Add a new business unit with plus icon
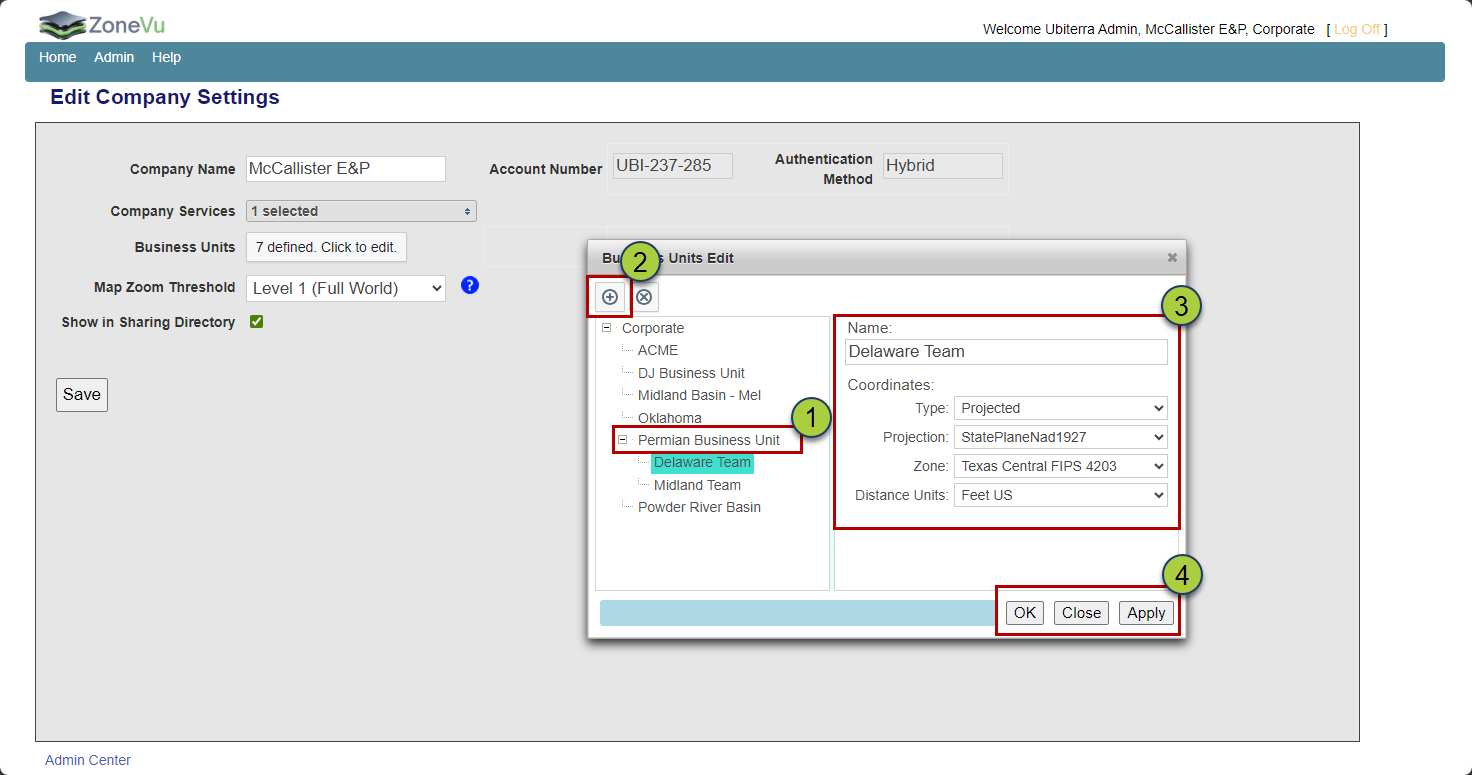Image resolution: width=1472 pixels, height=775 pixels. tap(610, 297)
